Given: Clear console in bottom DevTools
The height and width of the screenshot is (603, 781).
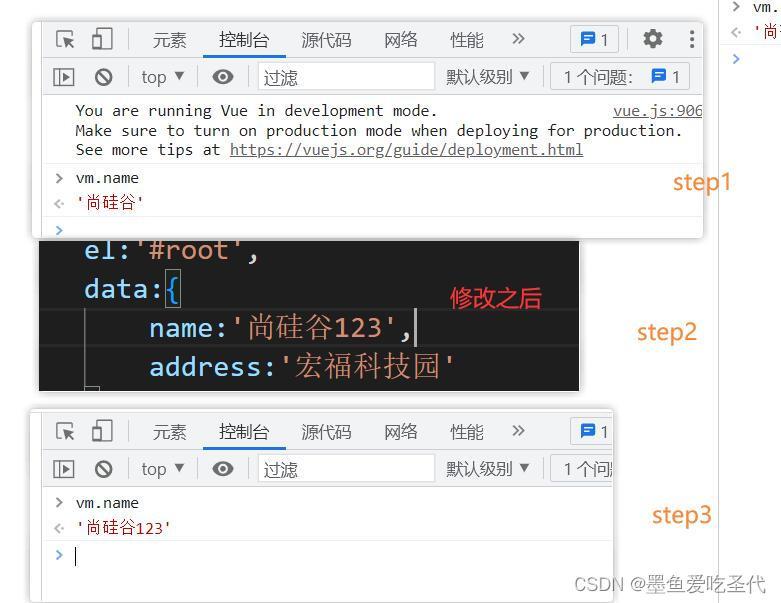Looking at the screenshot, I should tap(104, 469).
